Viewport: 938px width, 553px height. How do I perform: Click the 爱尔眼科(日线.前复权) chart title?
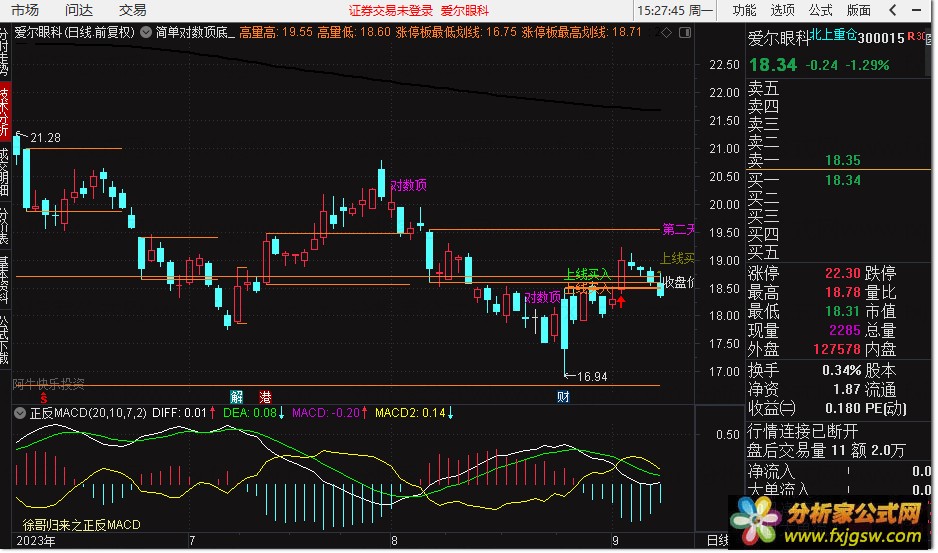coord(75,32)
